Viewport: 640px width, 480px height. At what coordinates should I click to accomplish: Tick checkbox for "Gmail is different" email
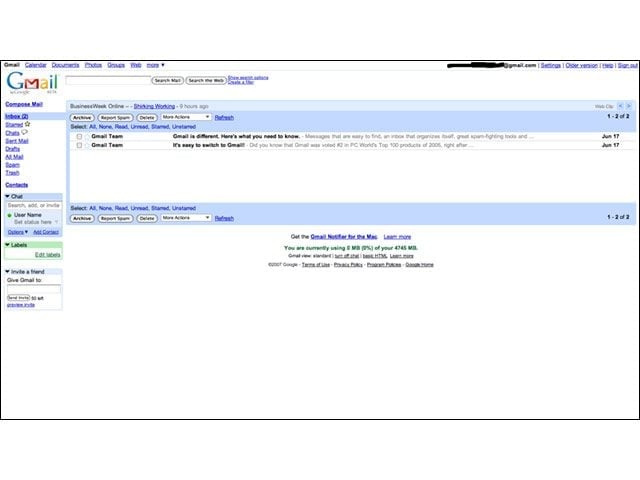pos(79,136)
